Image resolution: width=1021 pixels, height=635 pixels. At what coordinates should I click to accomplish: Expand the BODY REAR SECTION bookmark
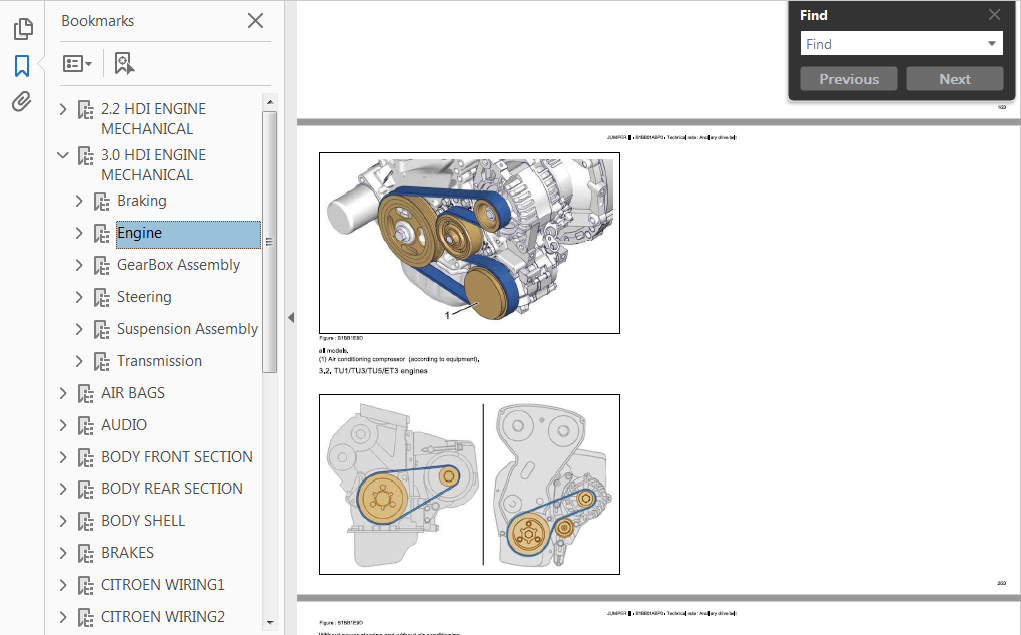pyautogui.click(x=63, y=489)
